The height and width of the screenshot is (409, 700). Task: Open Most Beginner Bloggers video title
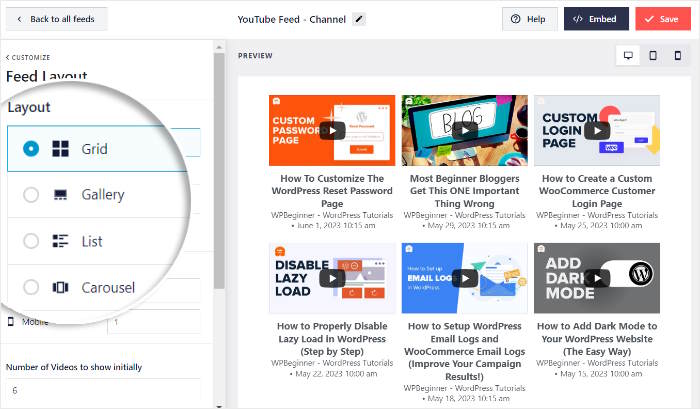click(x=465, y=191)
